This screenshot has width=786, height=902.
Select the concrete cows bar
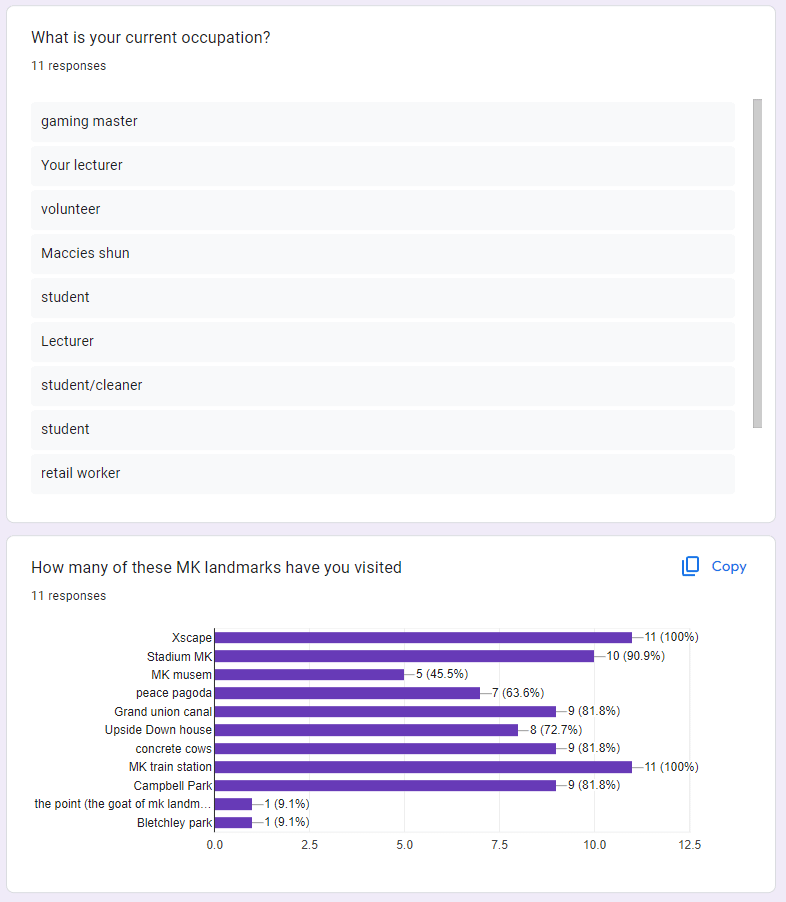[x=385, y=748]
